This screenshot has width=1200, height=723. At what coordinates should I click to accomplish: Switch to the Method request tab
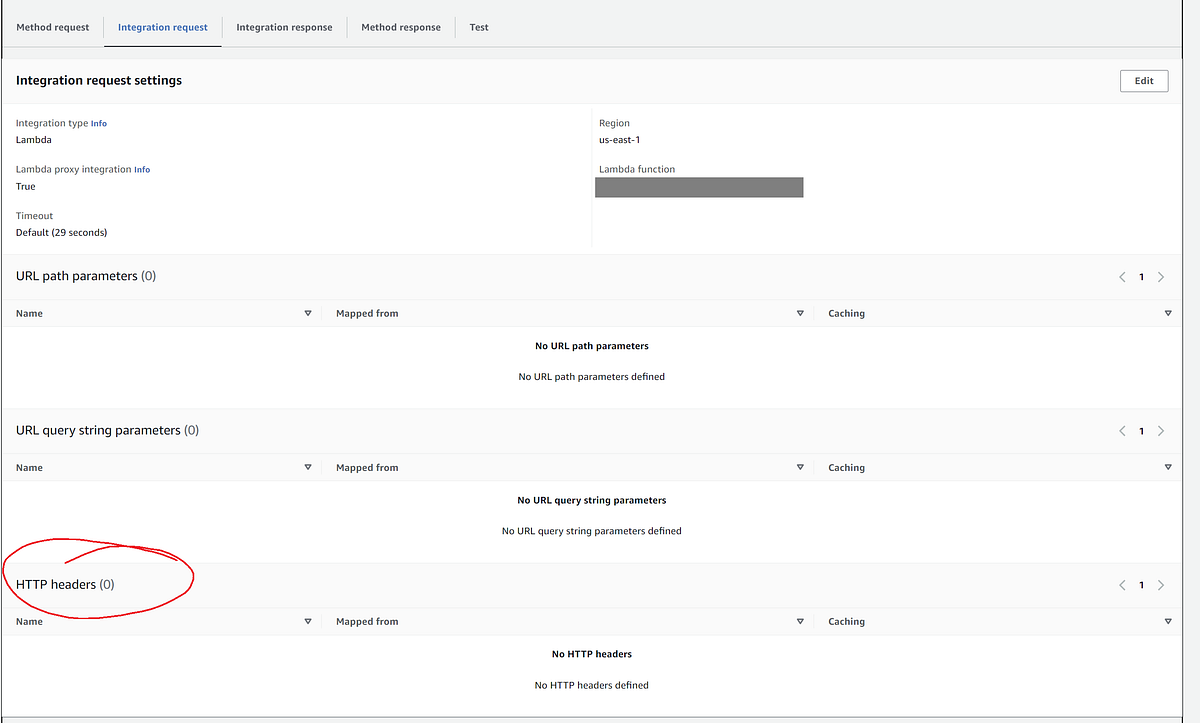pyautogui.click(x=52, y=27)
